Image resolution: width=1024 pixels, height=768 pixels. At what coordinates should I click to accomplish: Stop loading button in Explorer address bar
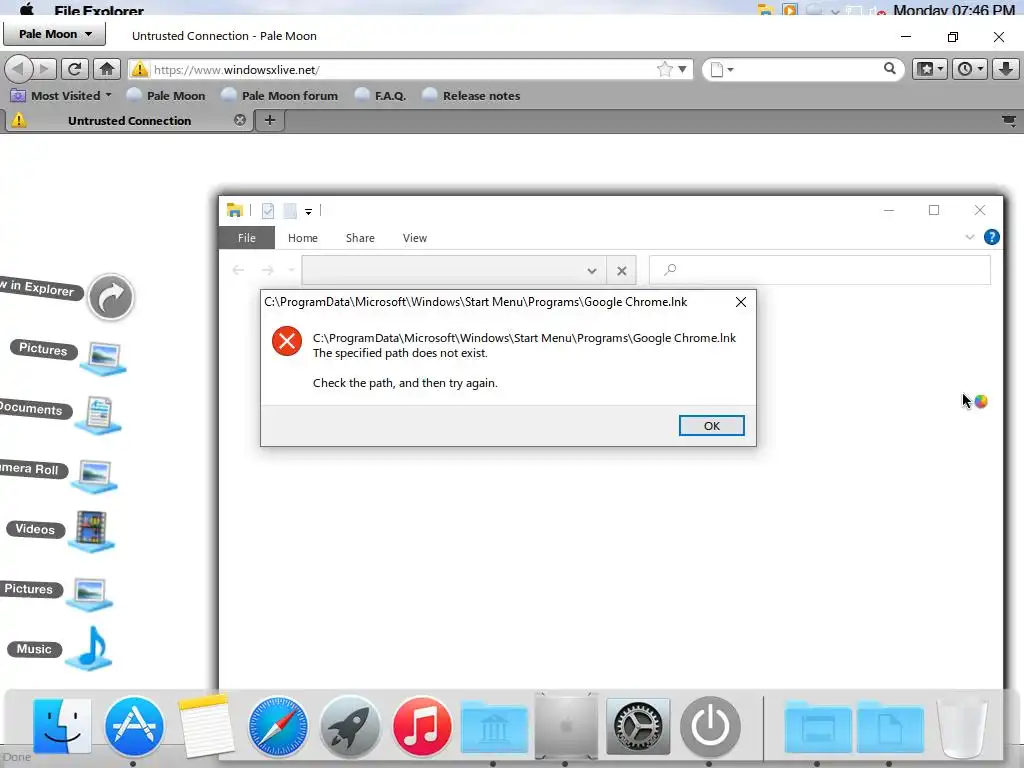622,270
